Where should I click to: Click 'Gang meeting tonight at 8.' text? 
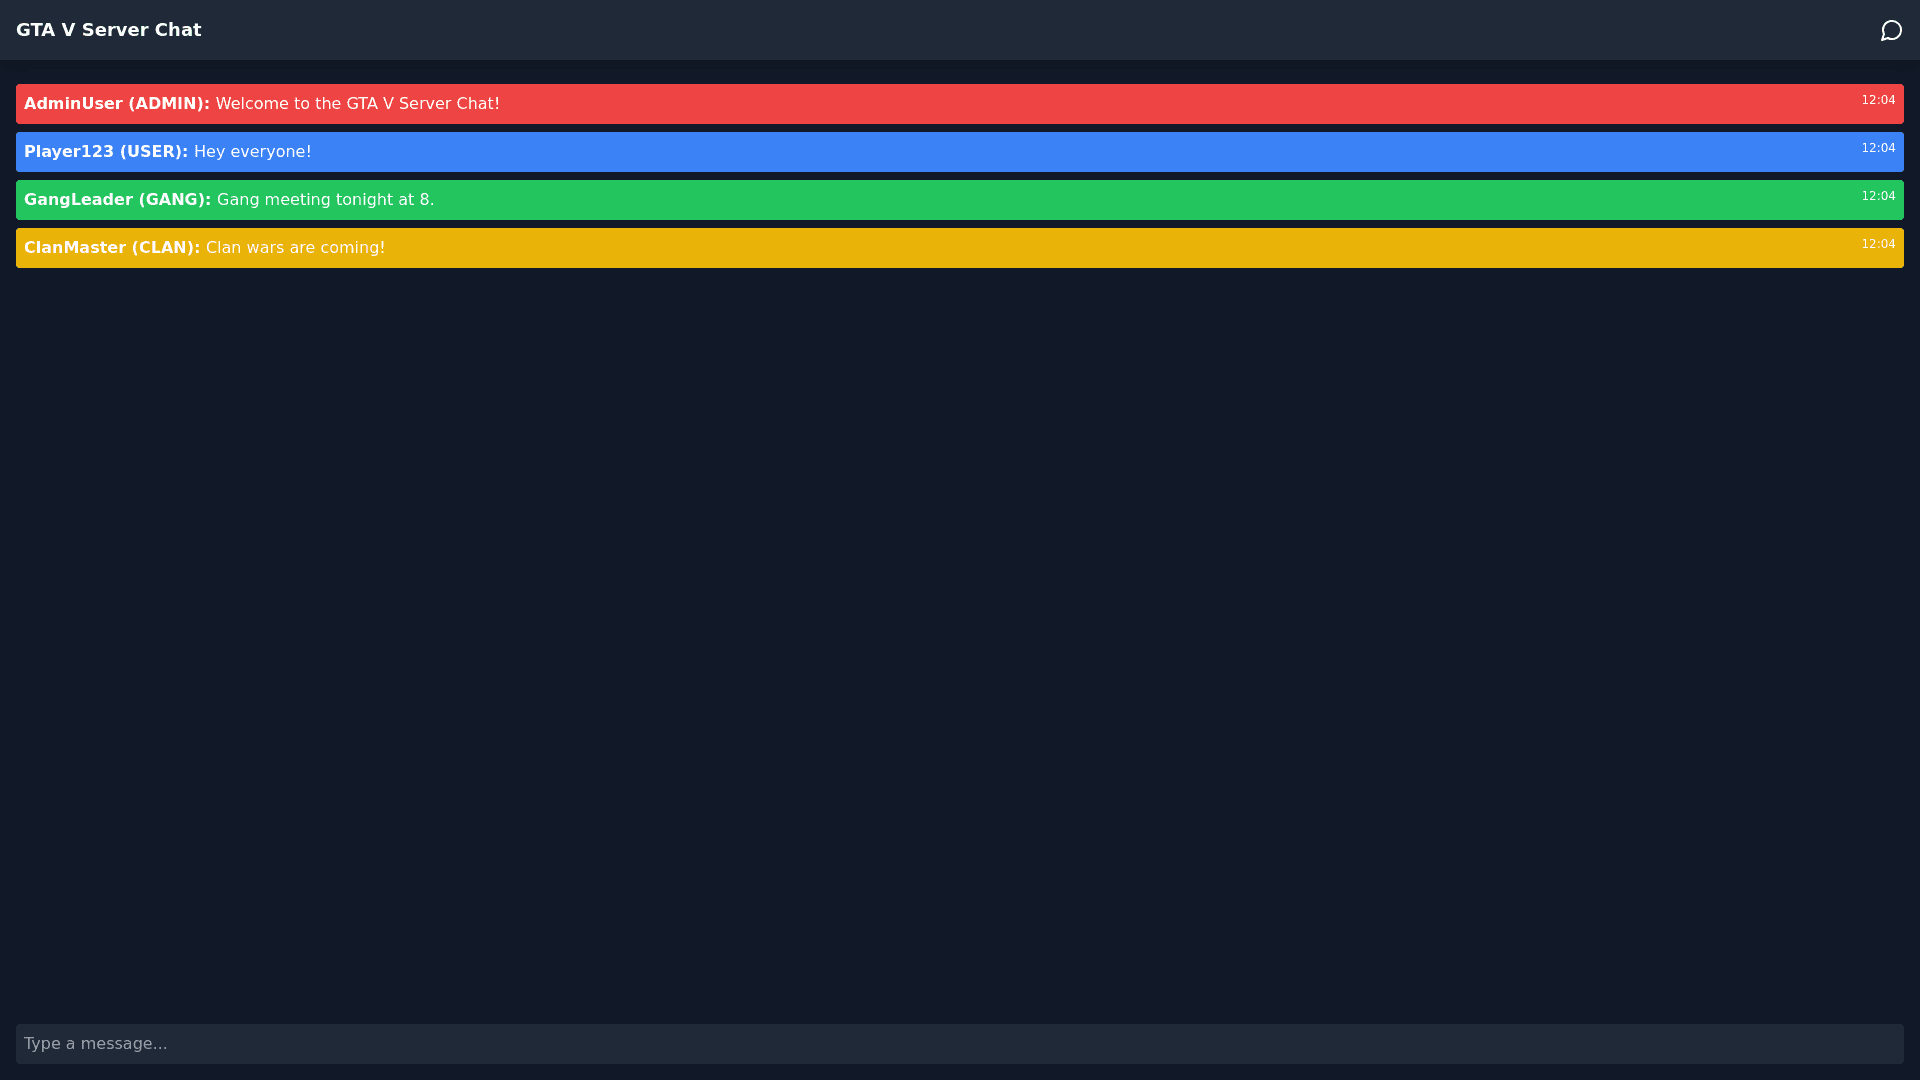pos(325,200)
